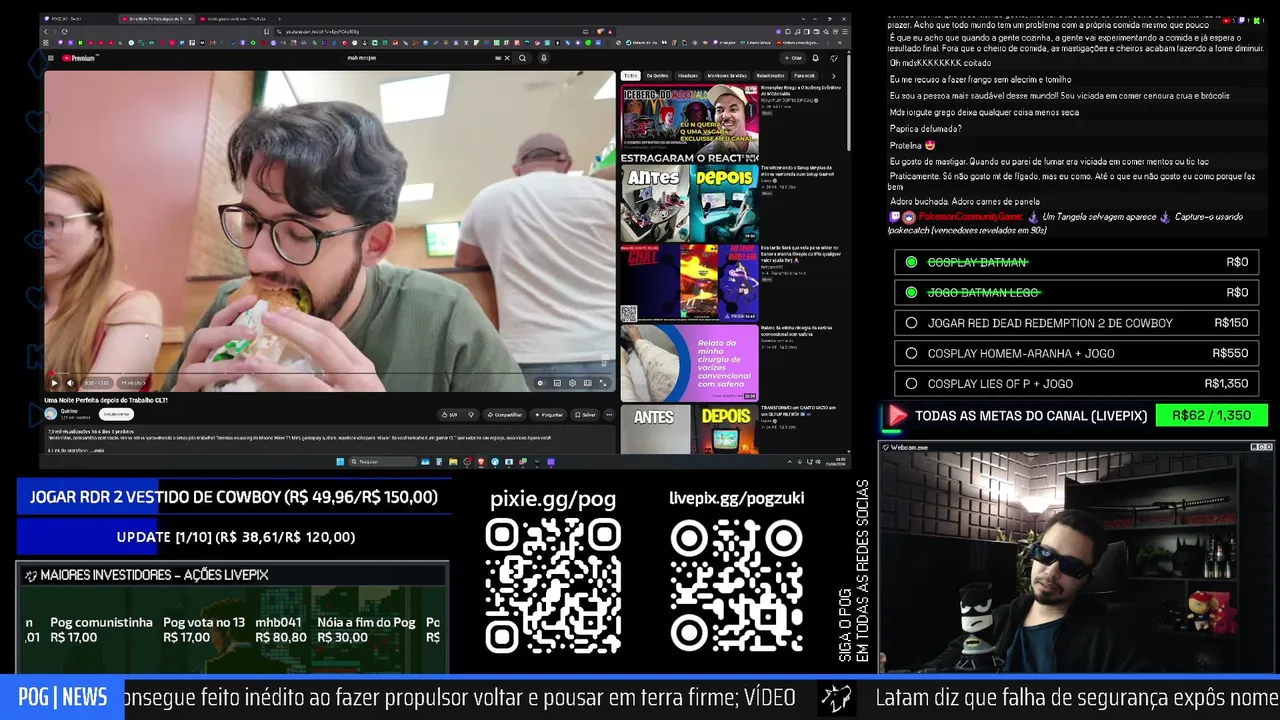
Task: Select the 'JOGO BATMAN LEGO' goal radio
Action: click(x=911, y=292)
